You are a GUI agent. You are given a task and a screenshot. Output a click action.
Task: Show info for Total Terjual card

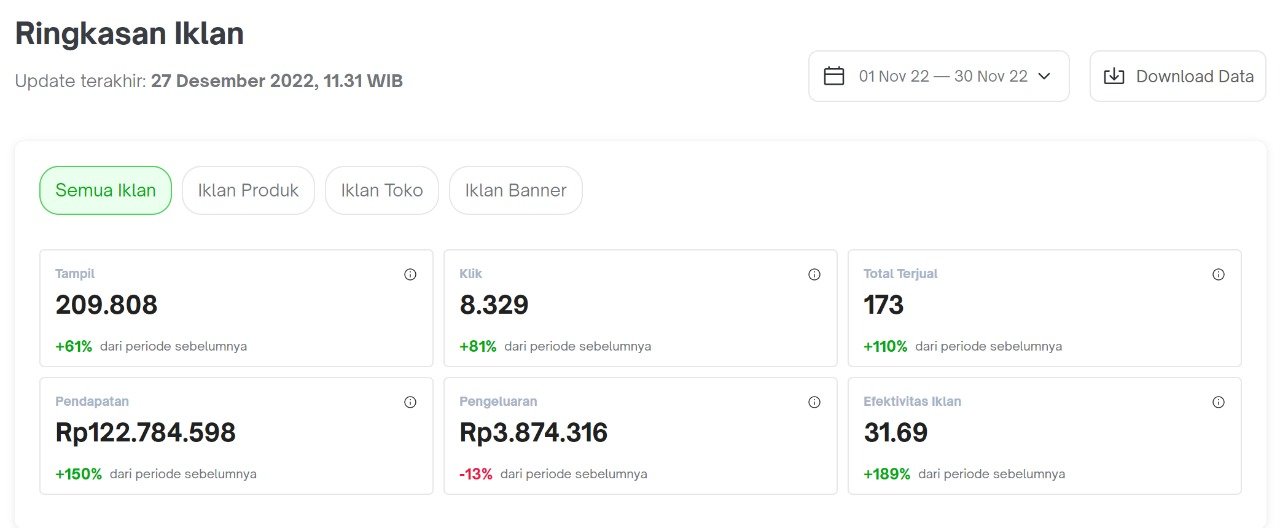pyautogui.click(x=1218, y=275)
